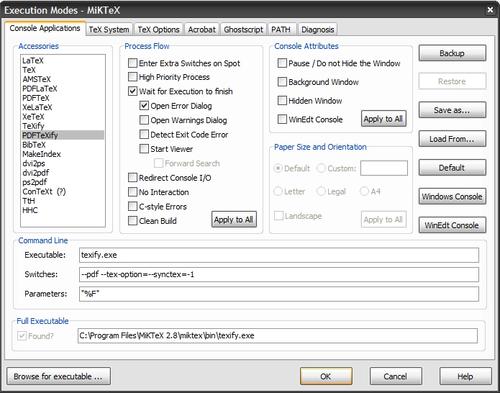
Task: Click the Backup button
Action: point(452,53)
